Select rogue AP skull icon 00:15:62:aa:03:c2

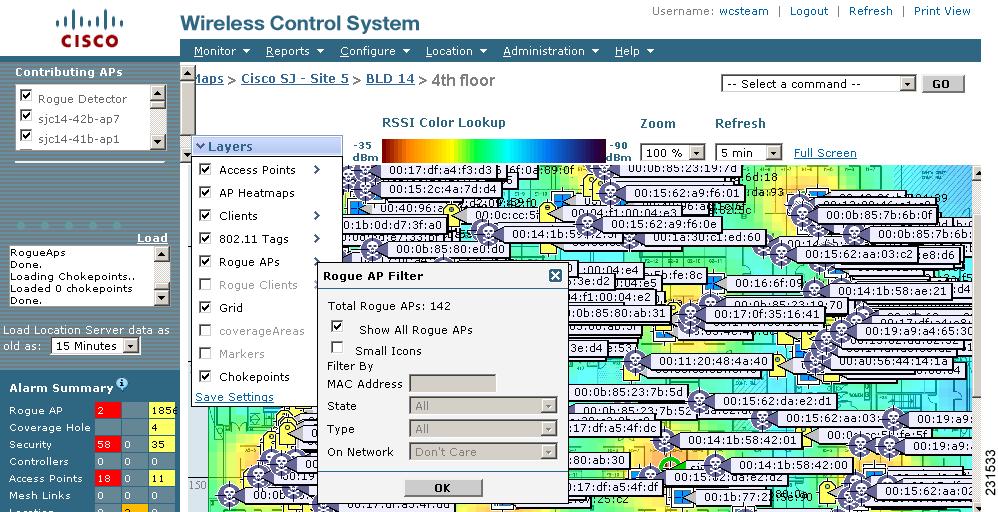coord(780,253)
